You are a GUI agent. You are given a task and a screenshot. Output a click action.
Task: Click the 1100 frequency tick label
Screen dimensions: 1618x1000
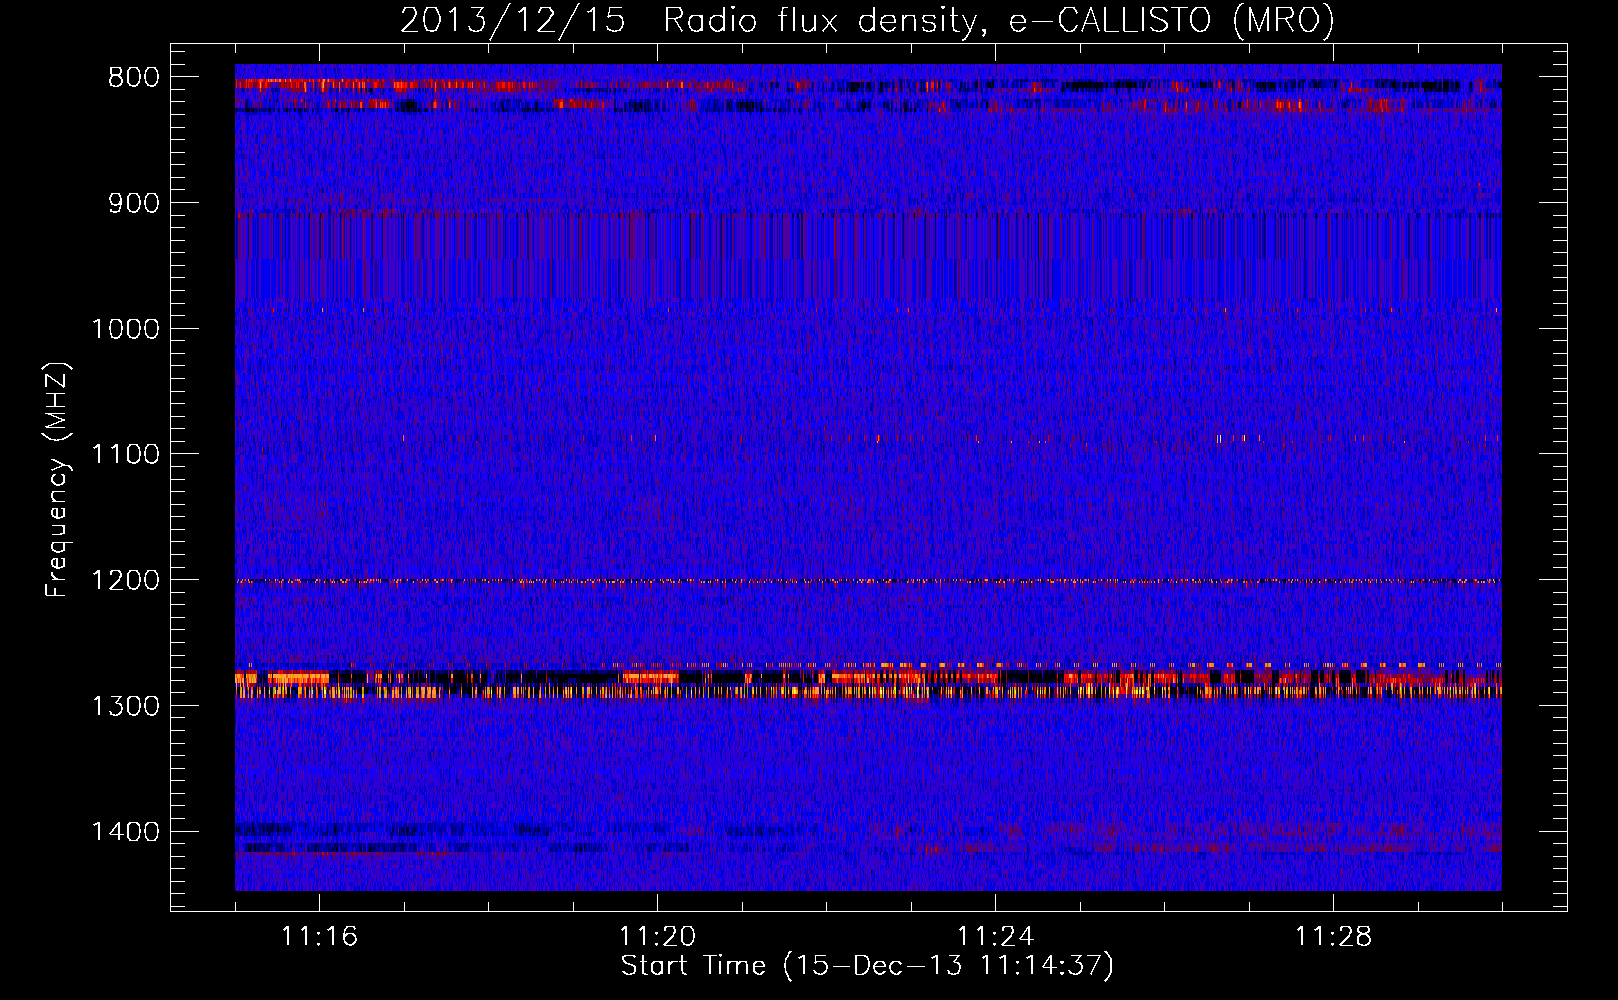point(125,455)
